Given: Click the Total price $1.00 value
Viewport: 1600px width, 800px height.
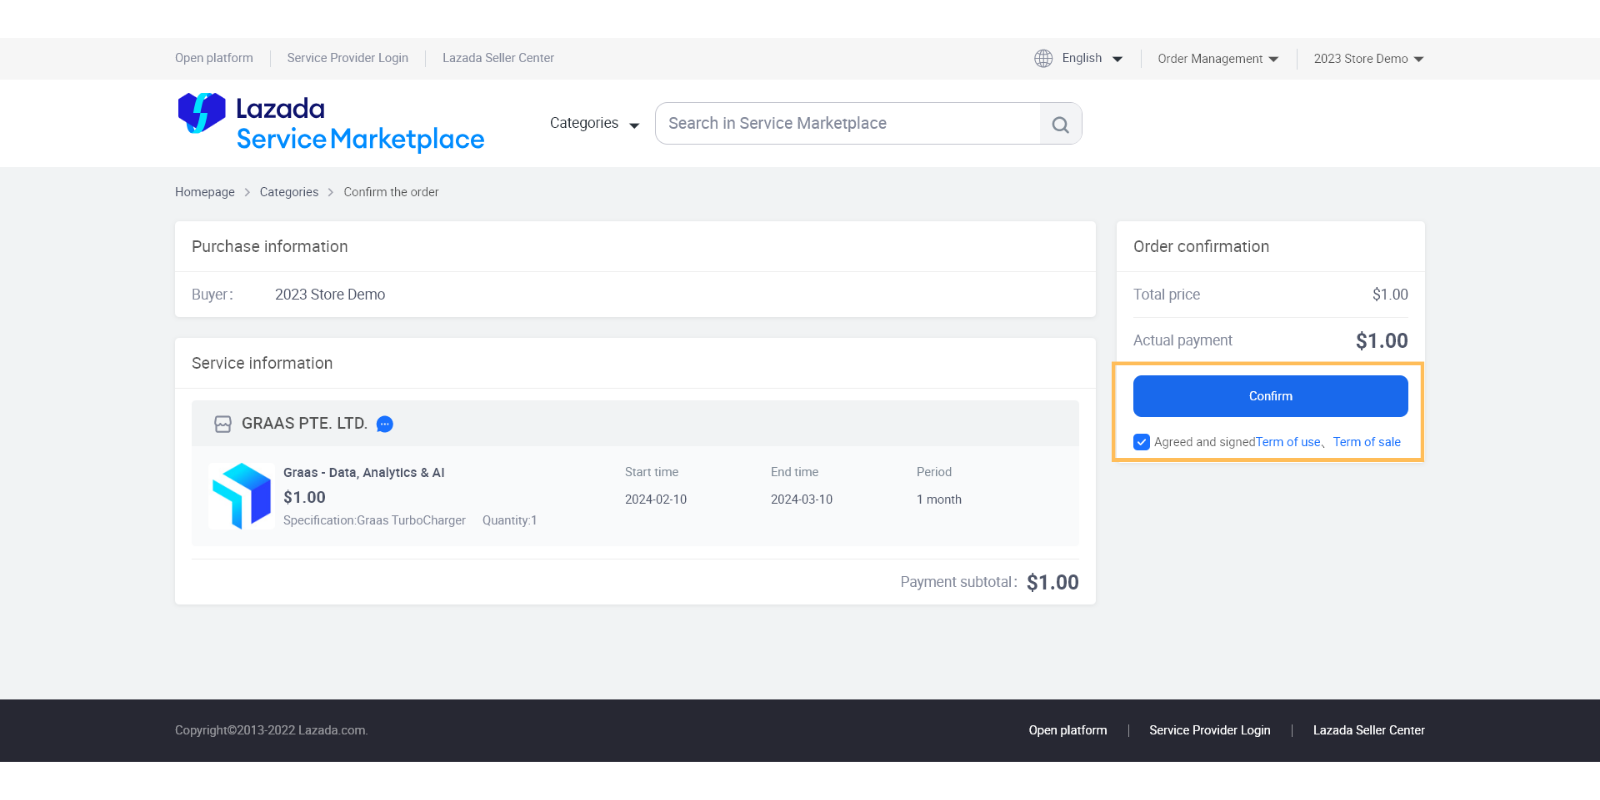Looking at the screenshot, I should coord(1390,295).
